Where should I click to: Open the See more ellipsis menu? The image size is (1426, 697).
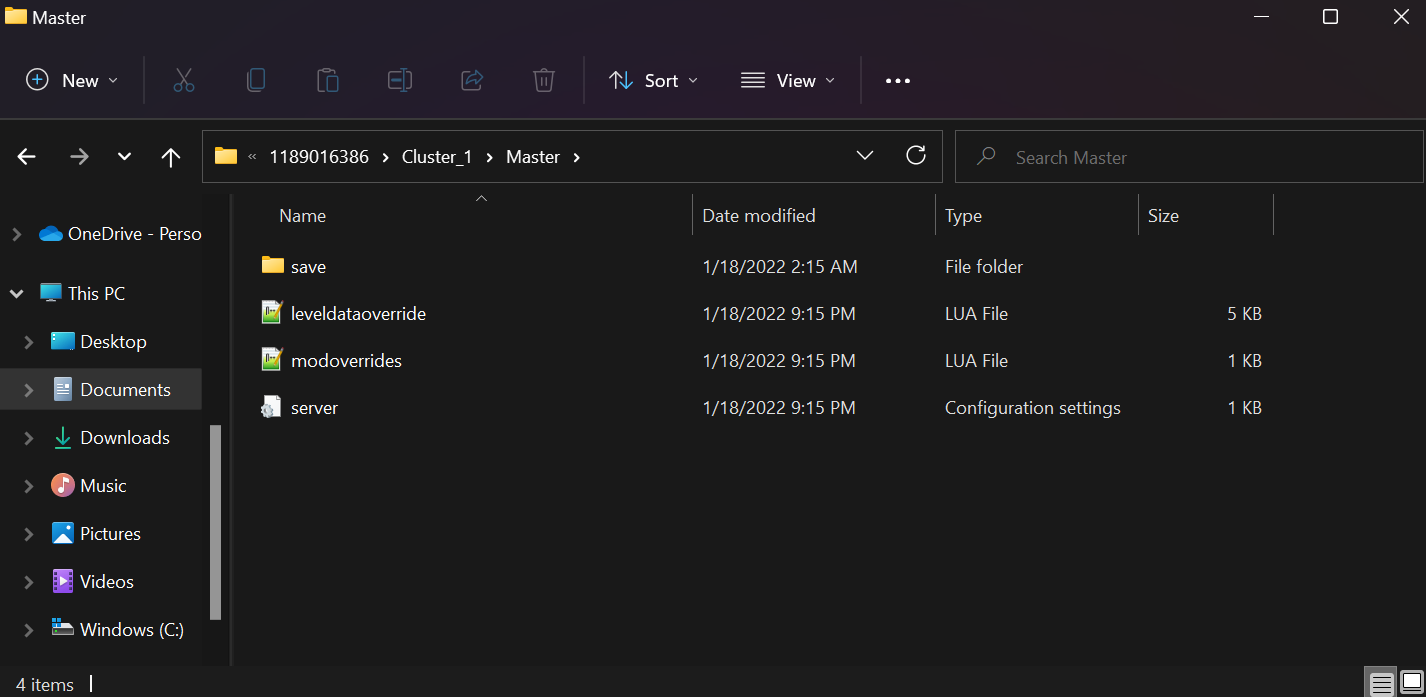898,81
